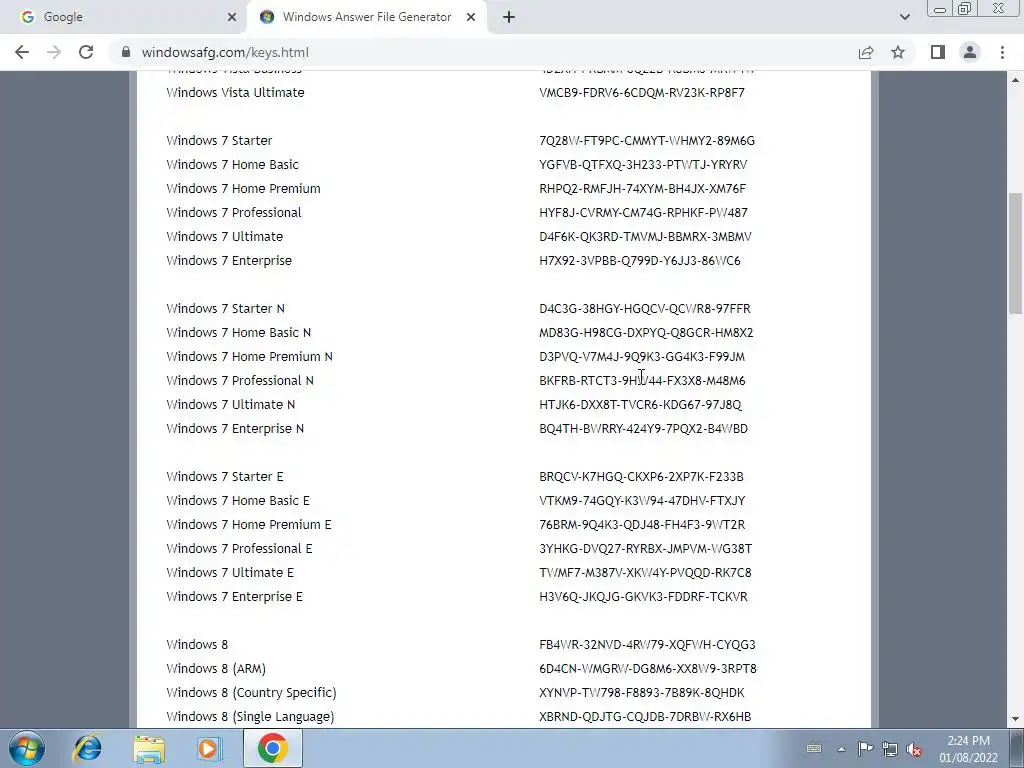Click the Windows 7 Starter key 7Q28W-FT9PC-CMMYT-WHMY2-89M6G
The height and width of the screenshot is (768, 1024).
point(647,140)
